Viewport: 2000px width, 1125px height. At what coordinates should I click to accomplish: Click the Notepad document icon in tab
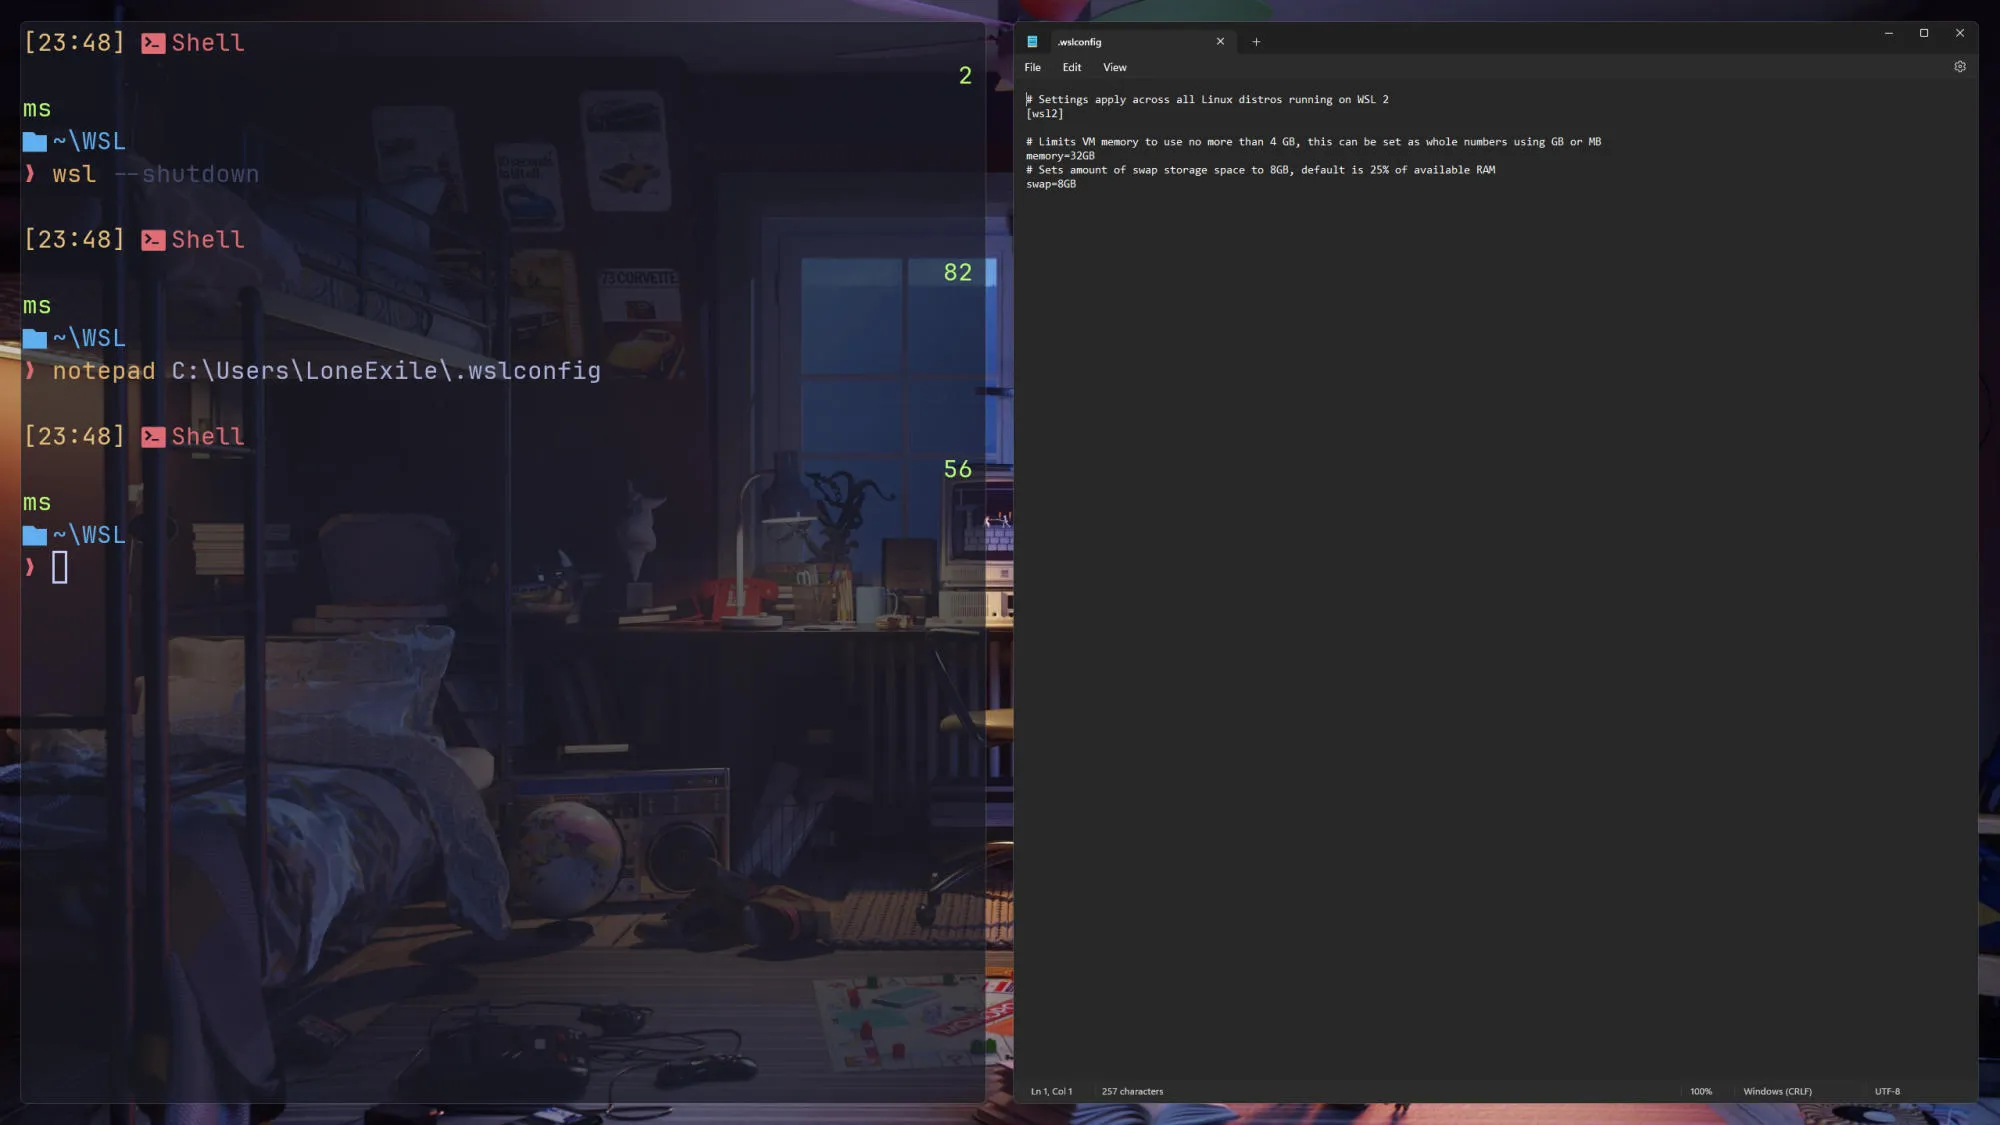point(1032,42)
